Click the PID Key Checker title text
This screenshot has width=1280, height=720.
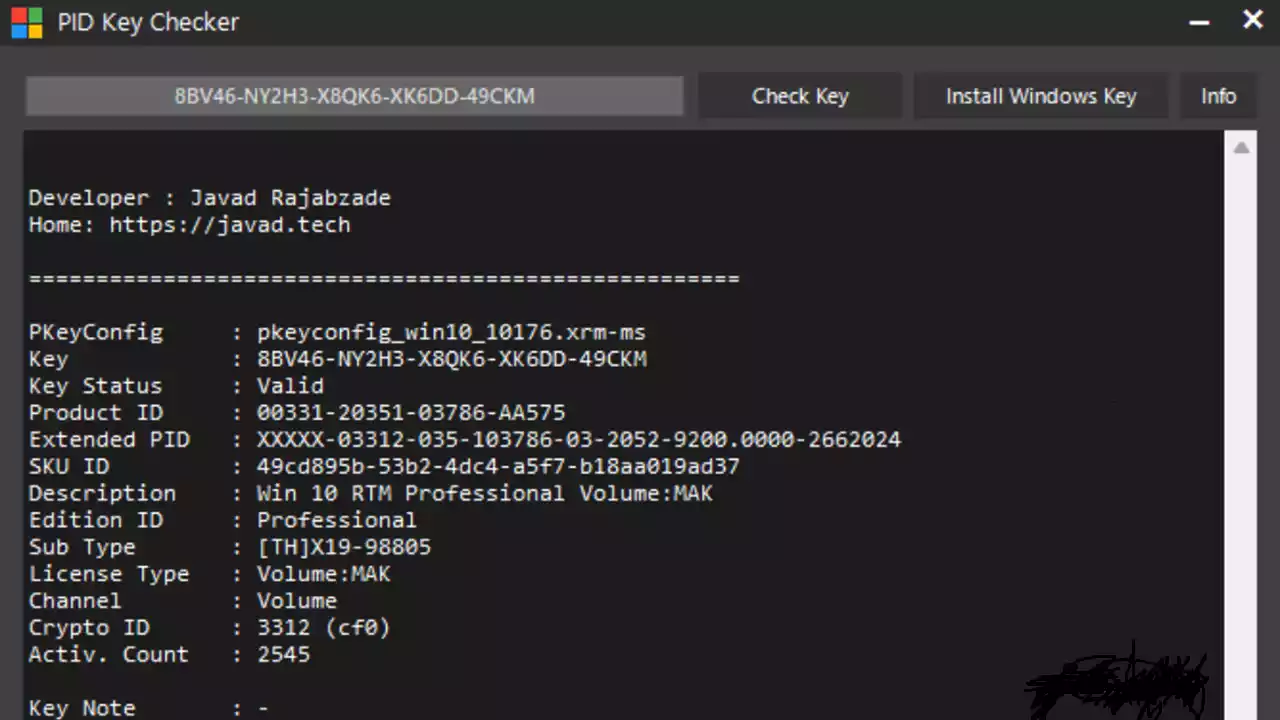click(148, 22)
